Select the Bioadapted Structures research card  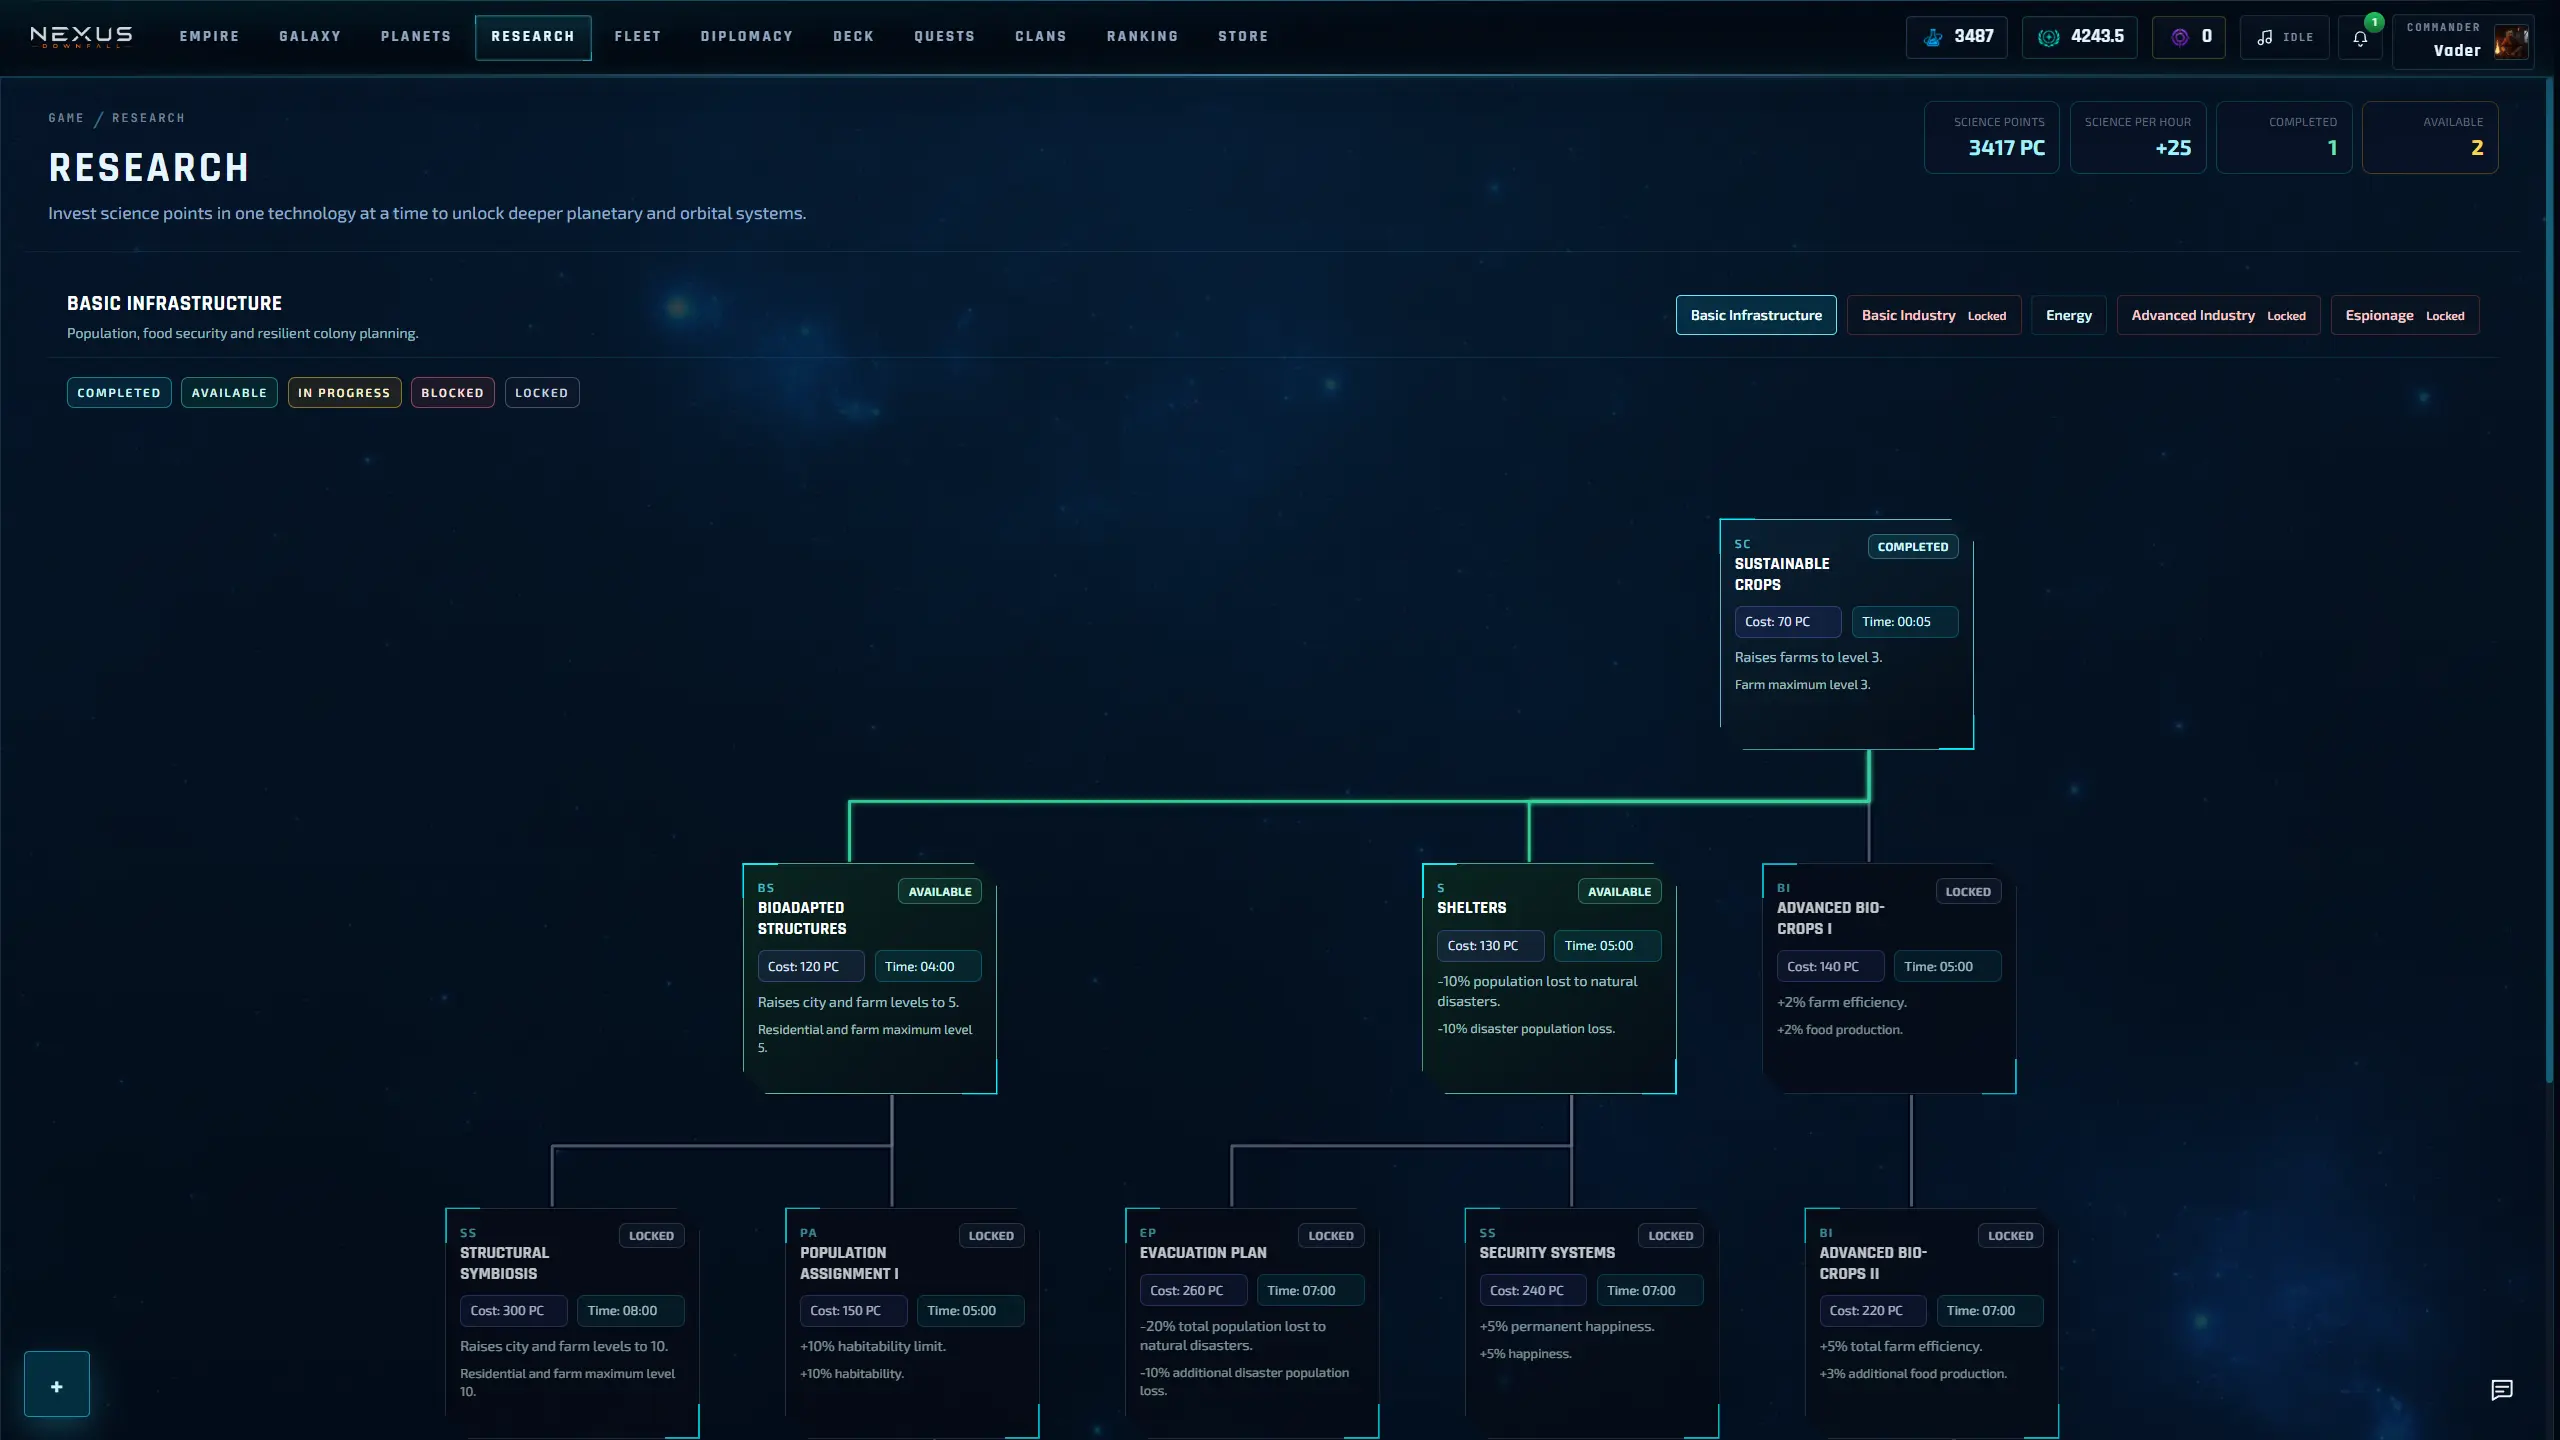tap(869, 978)
